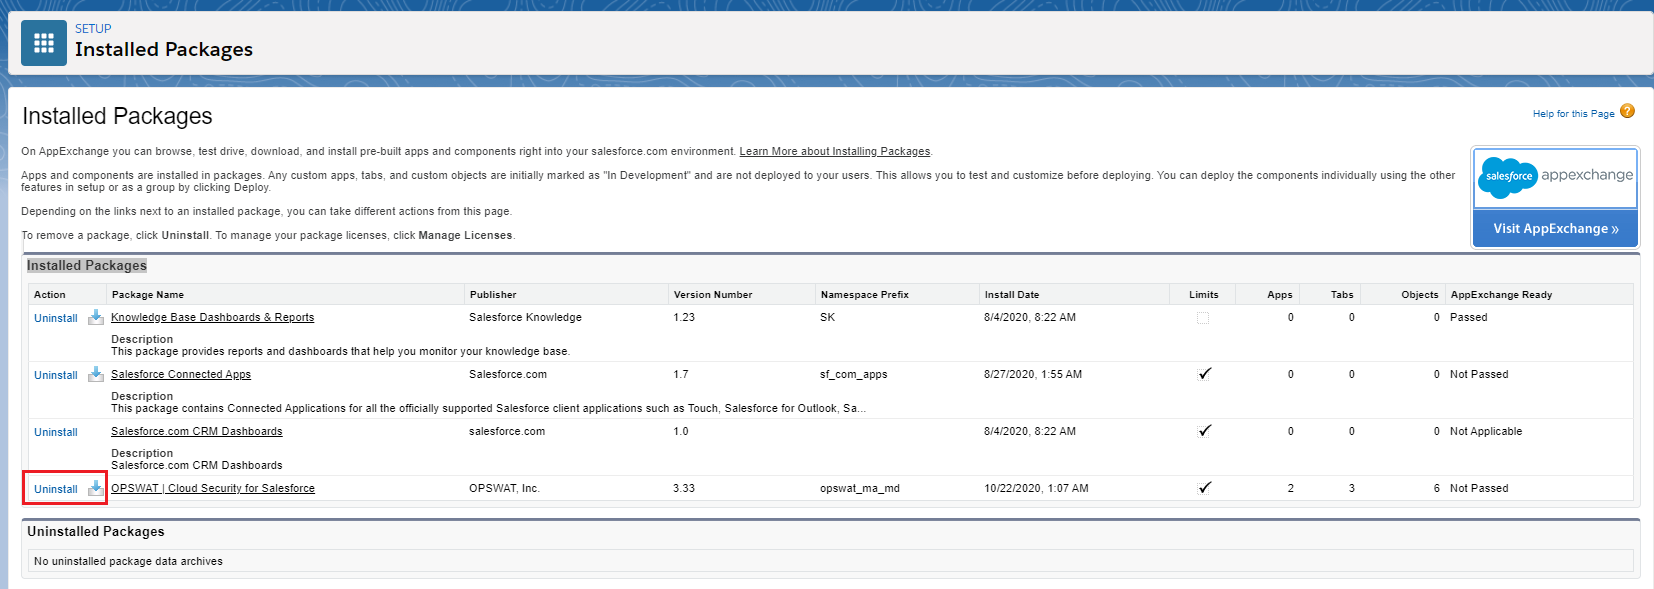Click the SETUP breadcrumb label
This screenshot has width=1654, height=589.
coord(93,29)
